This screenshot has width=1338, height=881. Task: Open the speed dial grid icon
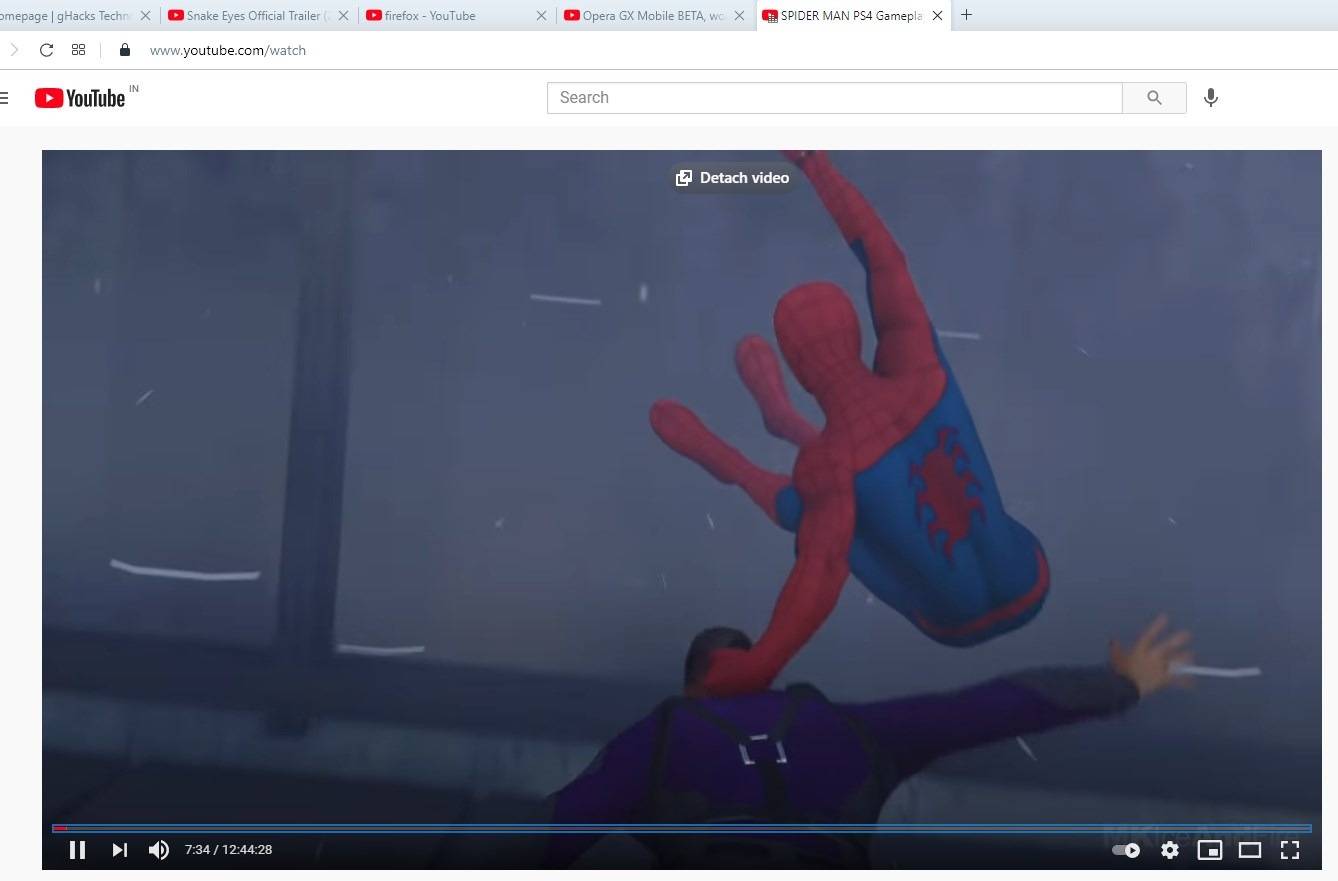[78, 50]
